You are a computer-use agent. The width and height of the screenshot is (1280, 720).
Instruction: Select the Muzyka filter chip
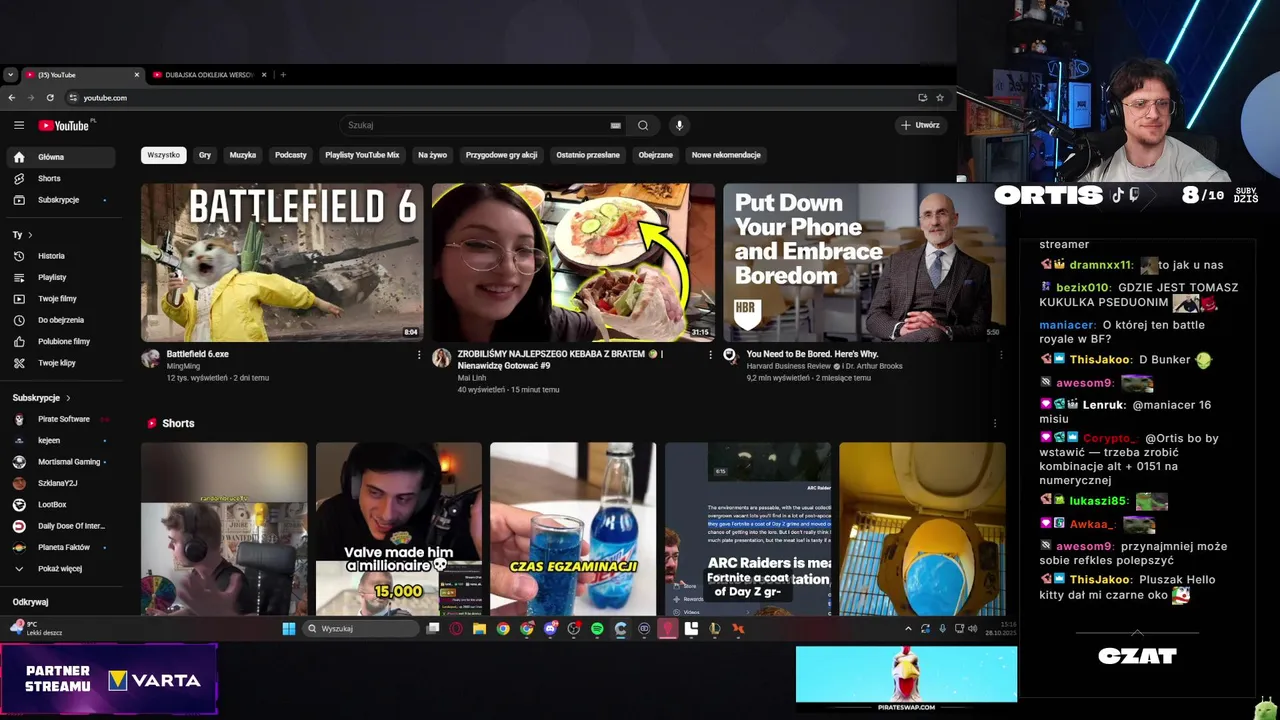pyautogui.click(x=243, y=155)
